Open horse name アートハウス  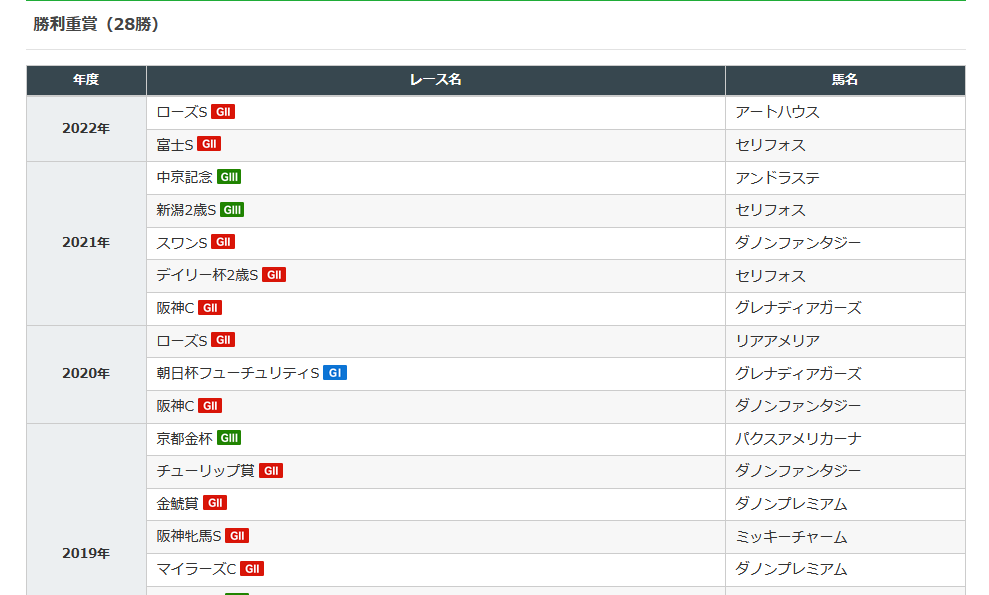[777, 112]
